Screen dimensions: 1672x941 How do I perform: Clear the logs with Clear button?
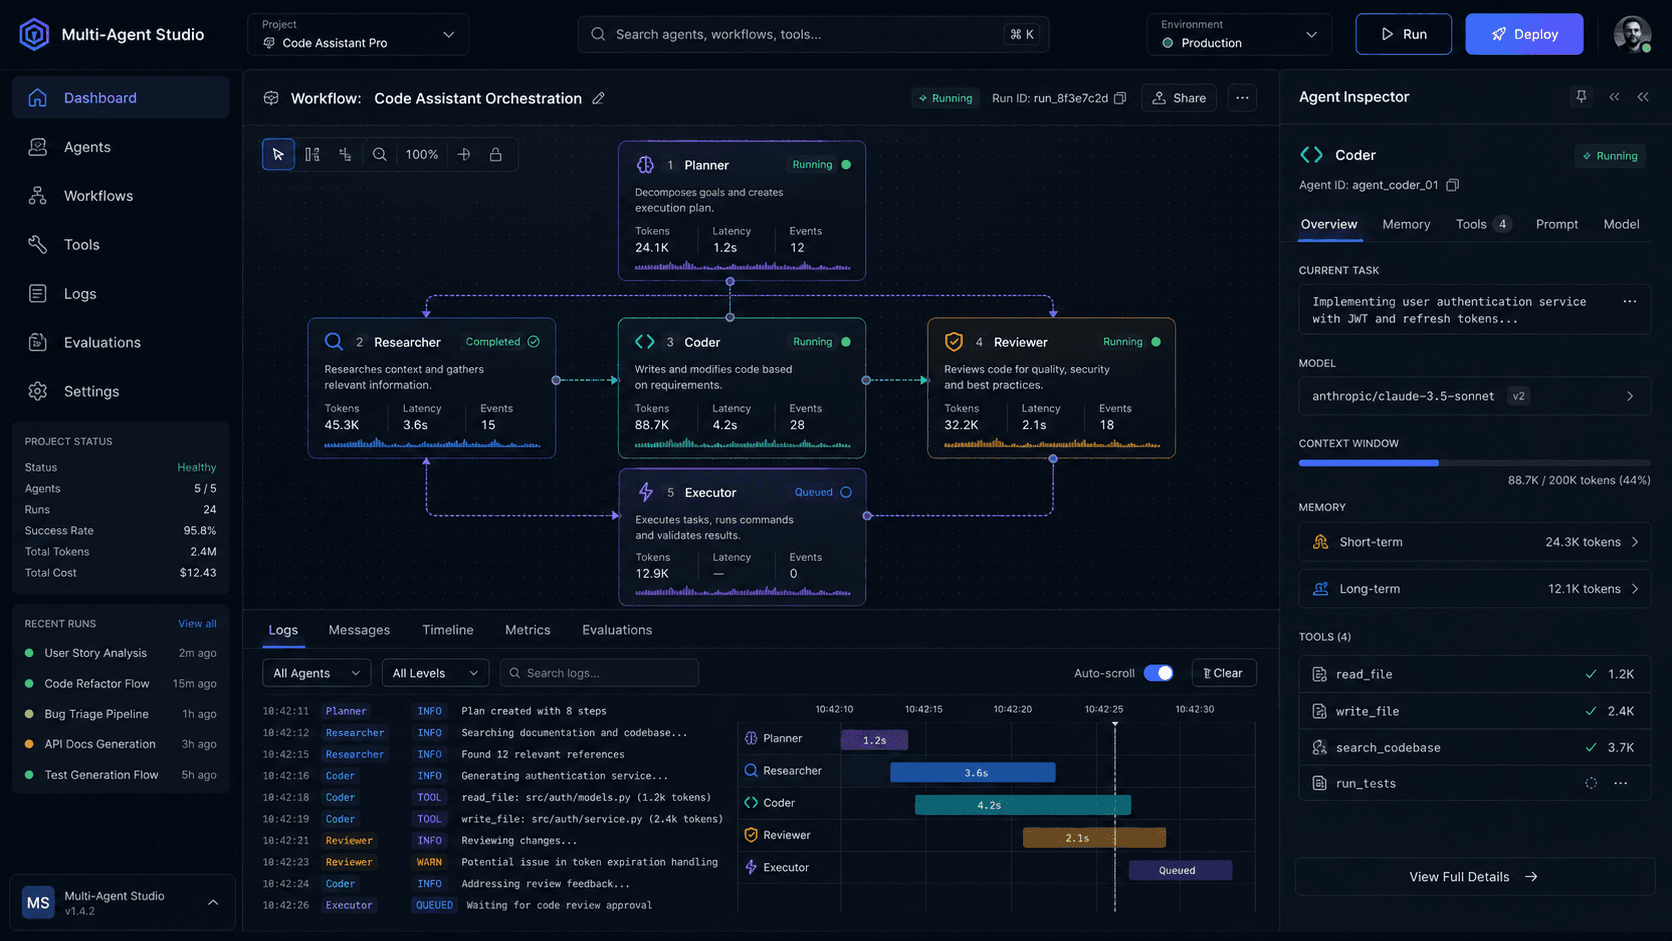click(x=1224, y=673)
